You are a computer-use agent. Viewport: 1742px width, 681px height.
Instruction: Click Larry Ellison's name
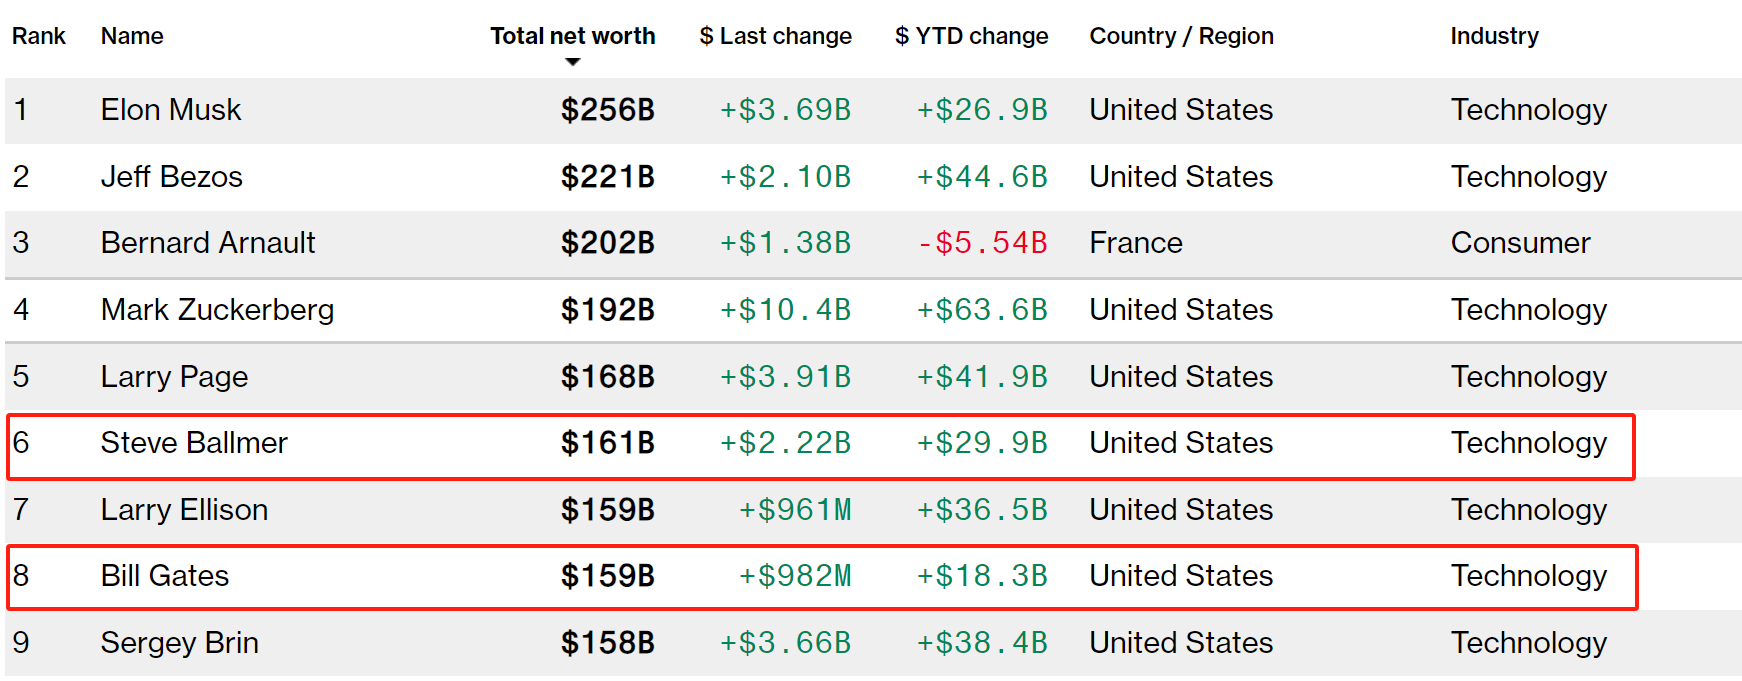pyautogui.click(x=184, y=510)
